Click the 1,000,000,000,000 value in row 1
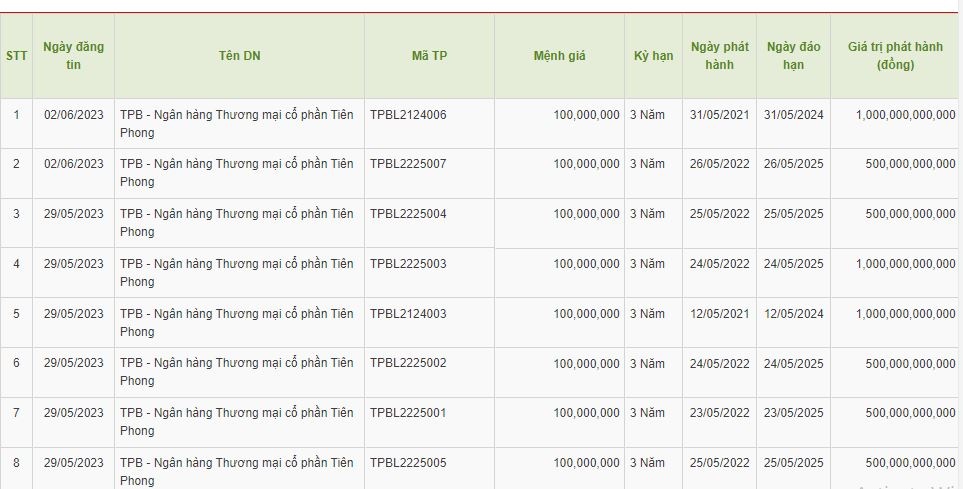Viewport: 963px width, 489px height. point(906,115)
